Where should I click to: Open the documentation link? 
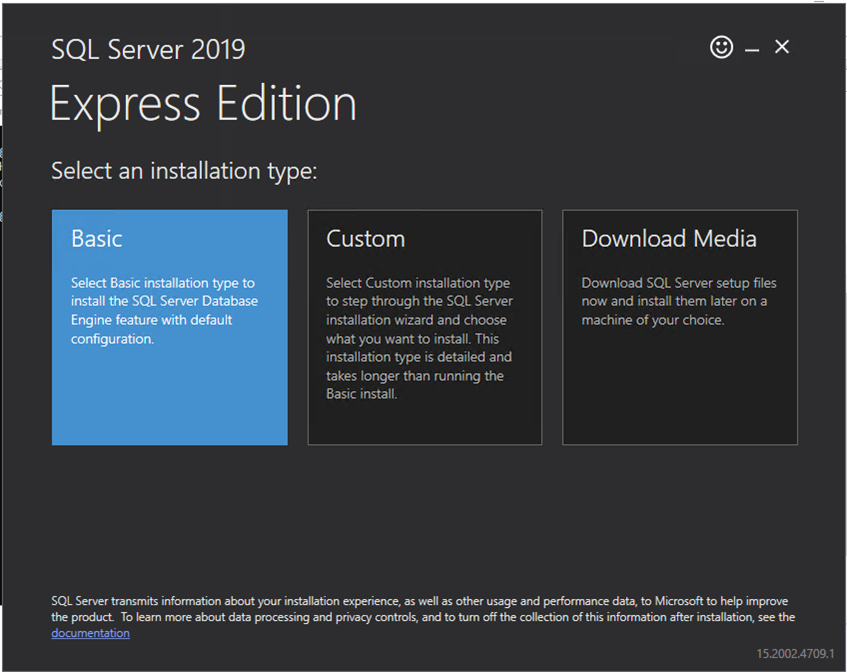pyautogui.click(x=90, y=633)
